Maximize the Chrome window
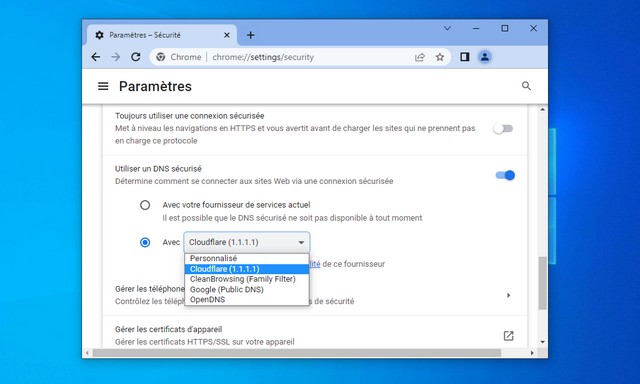 coord(504,29)
